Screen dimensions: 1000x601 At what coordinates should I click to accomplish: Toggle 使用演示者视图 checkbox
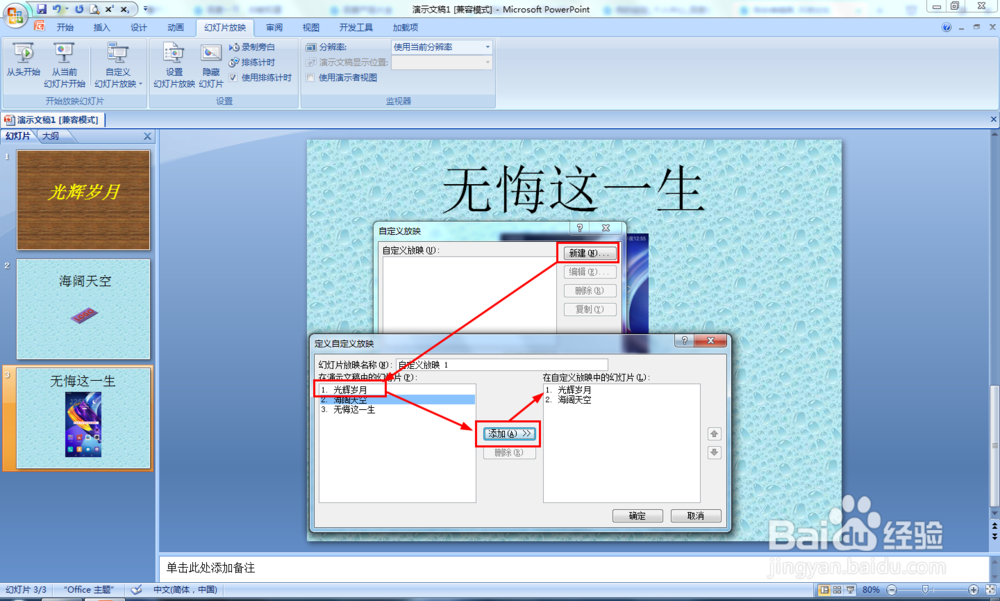(x=311, y=78)
